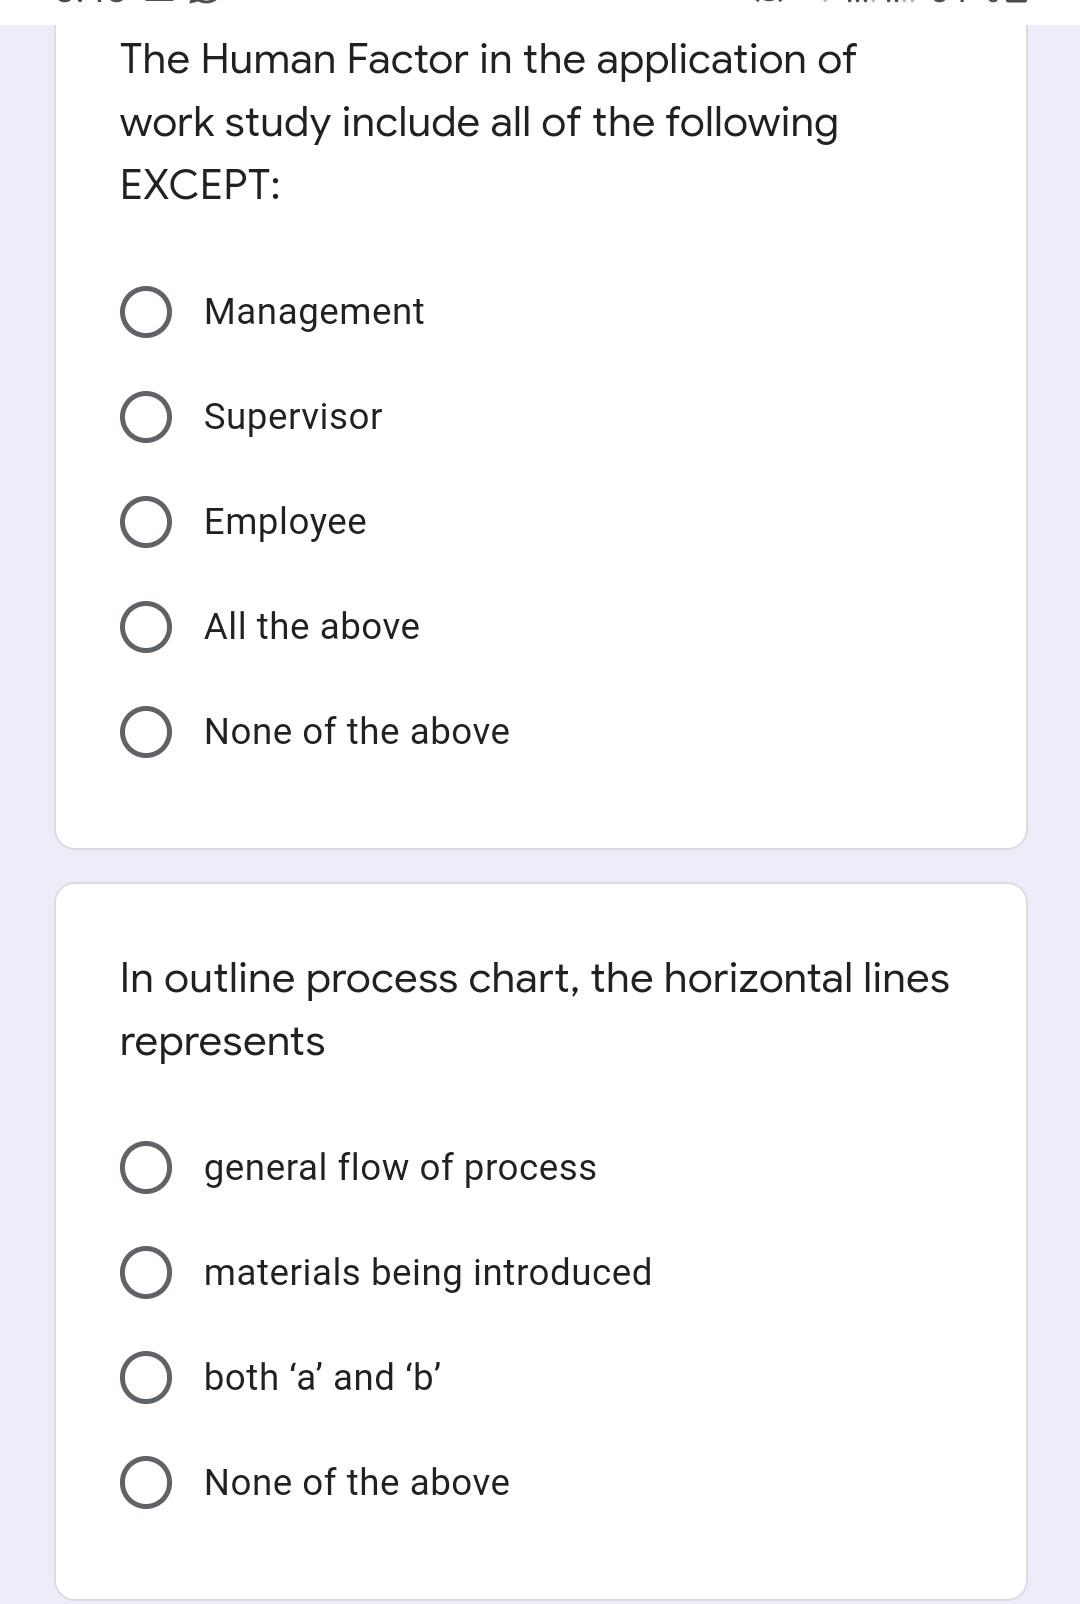This screenshot has width=1080, height=1604.
Task: Click the "Supervisor" label text
Action: pos(291,416)
